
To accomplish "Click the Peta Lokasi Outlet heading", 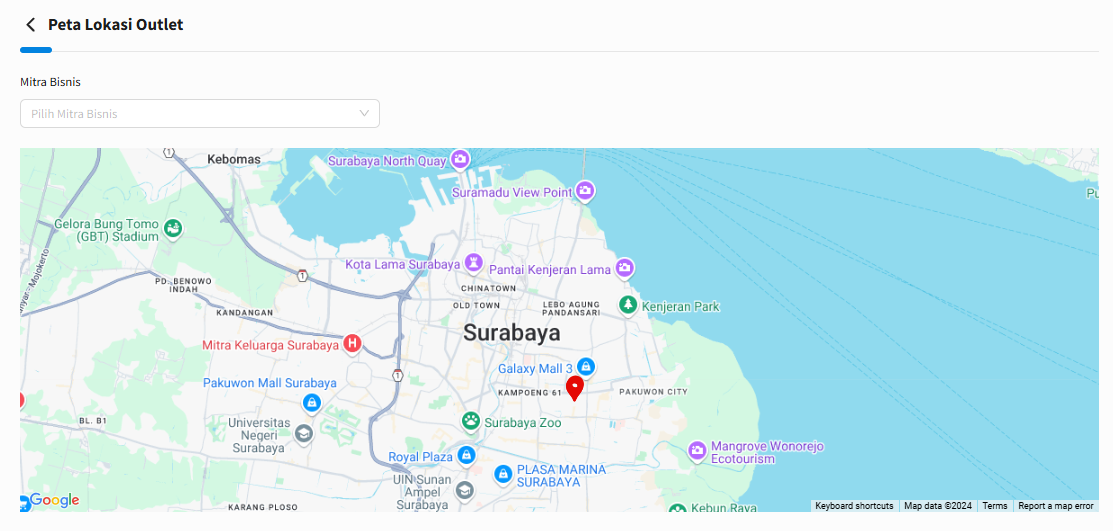I will pos(116,25).
